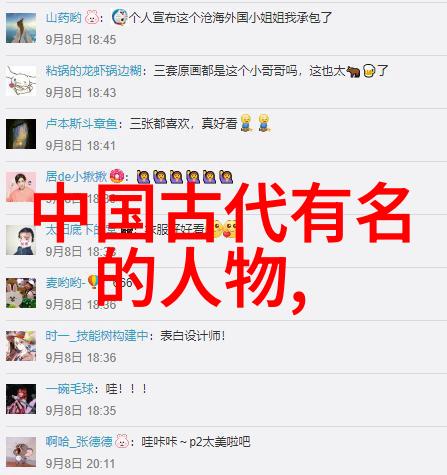Open 卢本斯斗章鱼 username link
The width and height of the screenshot is (447, 475).
click(x=81, y=124)
